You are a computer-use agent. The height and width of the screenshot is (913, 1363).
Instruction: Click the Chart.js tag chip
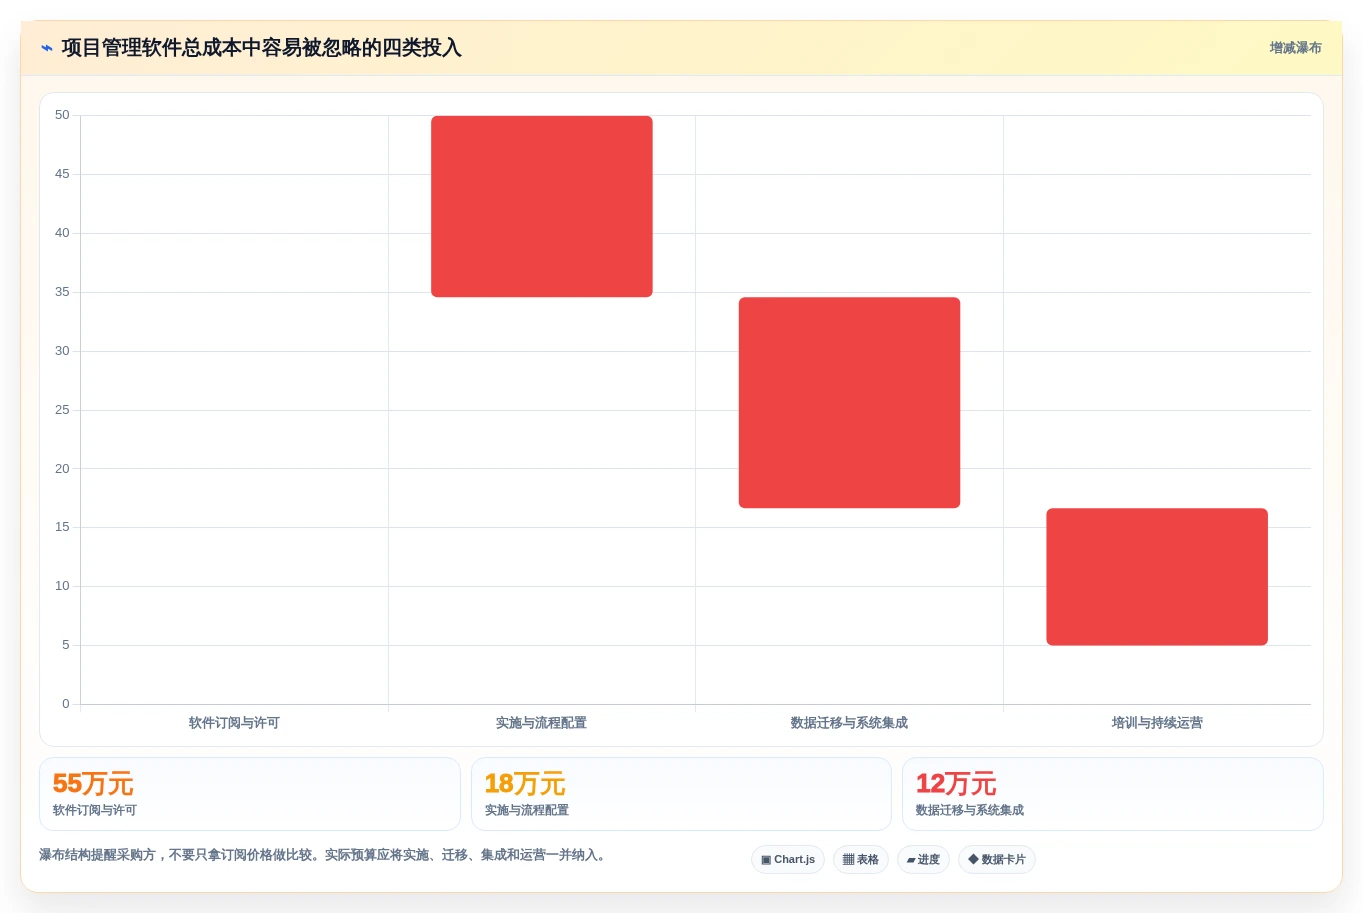[788, 860]
